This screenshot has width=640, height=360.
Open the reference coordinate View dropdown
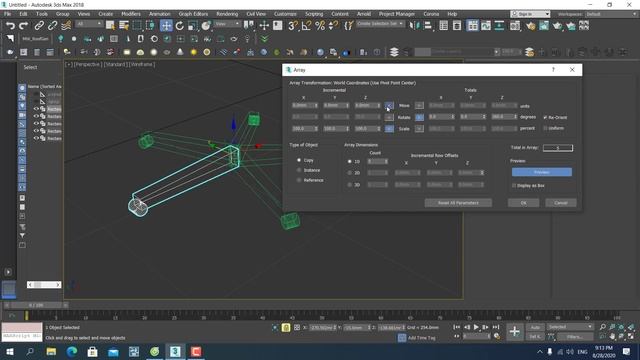coord(227,24)
